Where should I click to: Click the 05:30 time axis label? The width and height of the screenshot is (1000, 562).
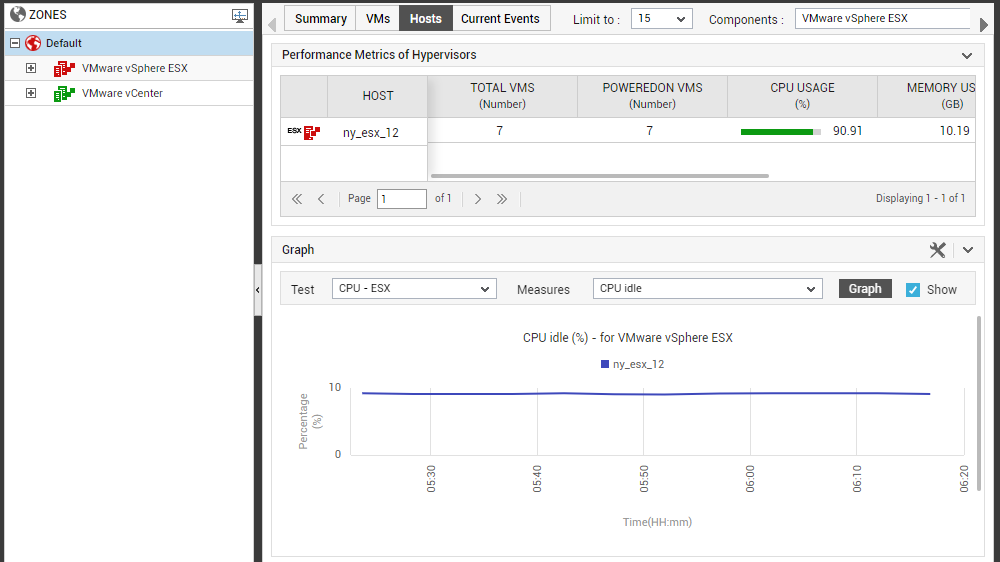(430, 478)
